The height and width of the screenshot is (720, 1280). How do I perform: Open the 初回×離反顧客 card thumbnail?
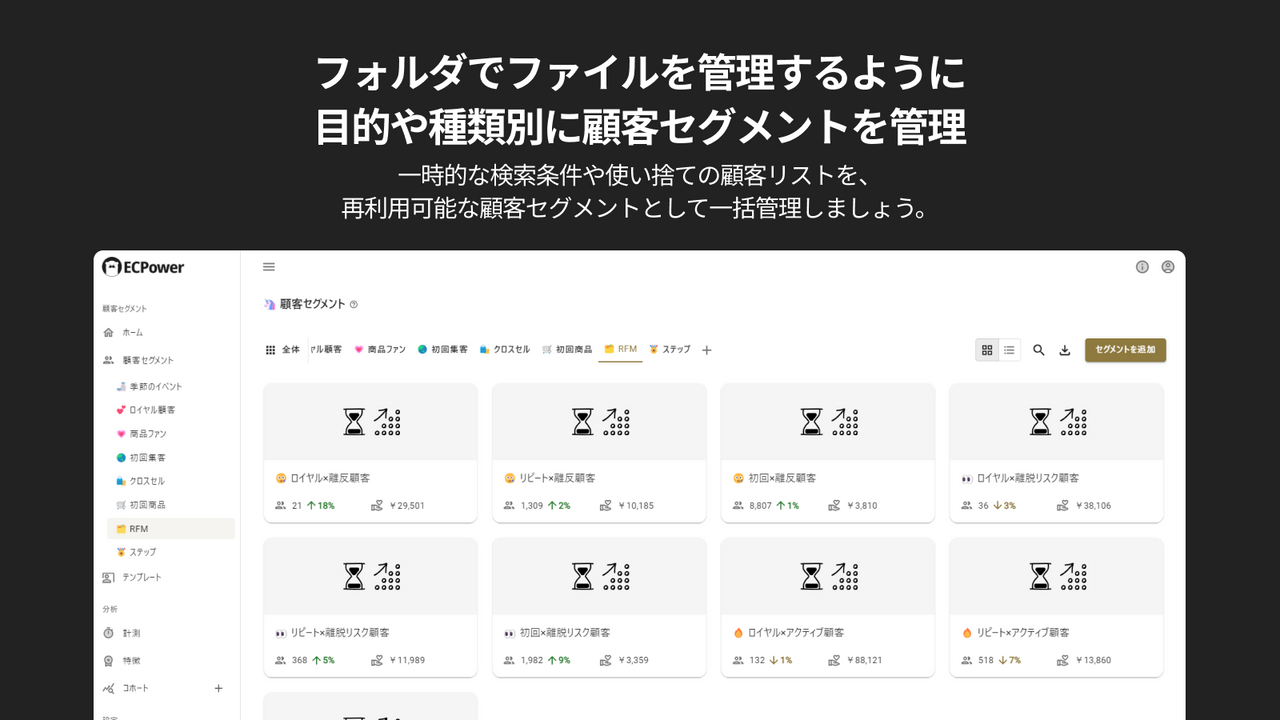coord(828,422)
